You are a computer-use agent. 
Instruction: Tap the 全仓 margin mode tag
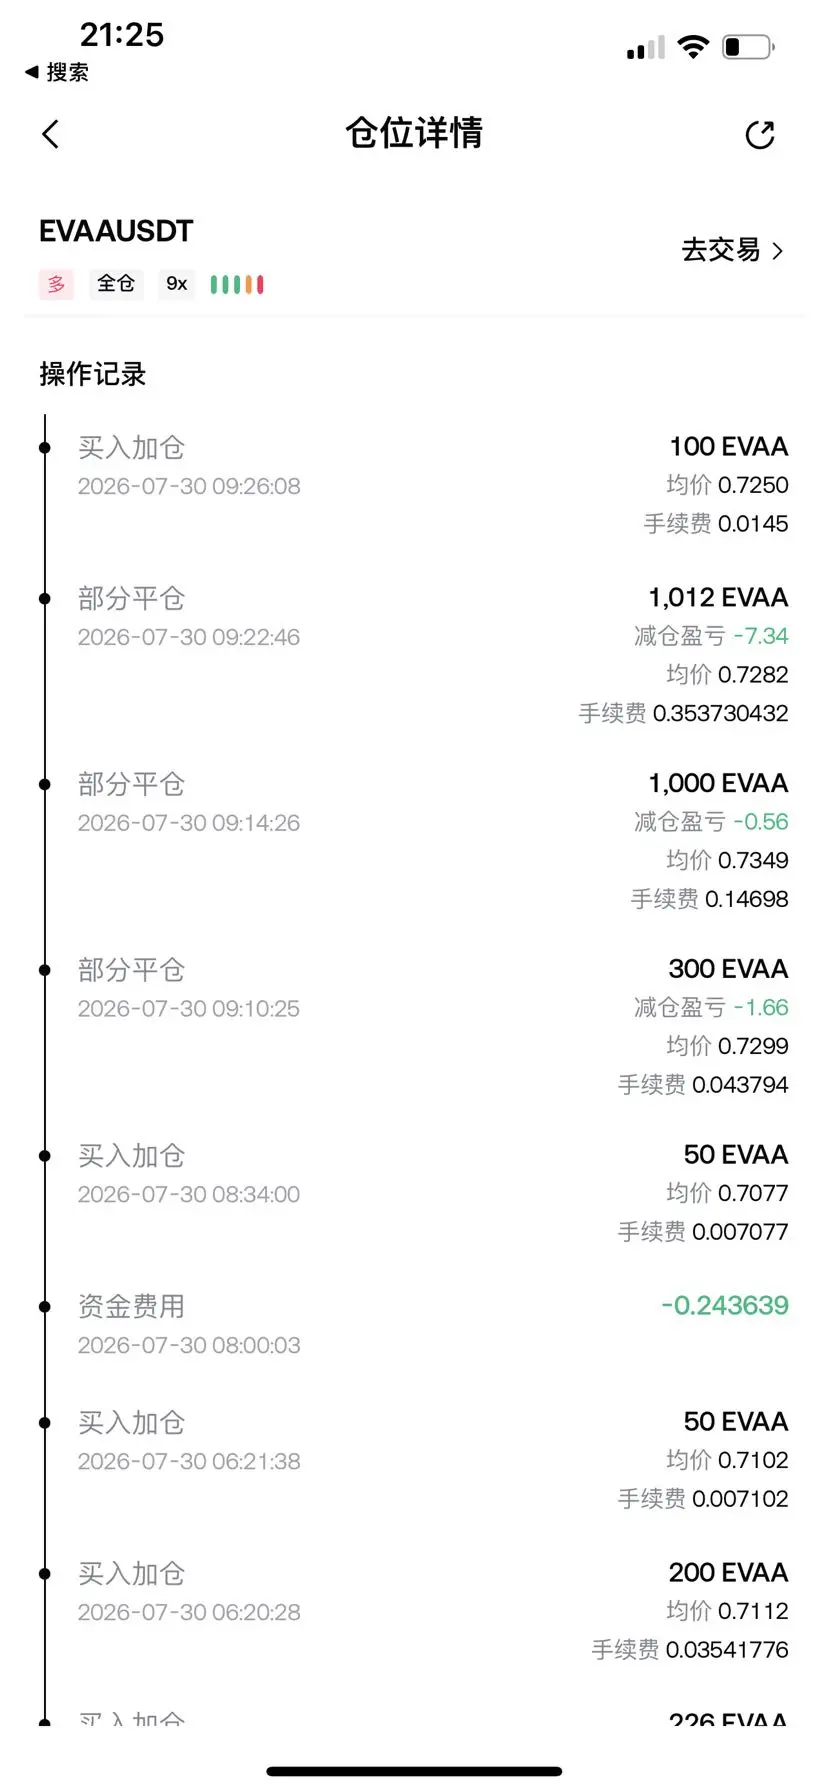click(116, 284)
